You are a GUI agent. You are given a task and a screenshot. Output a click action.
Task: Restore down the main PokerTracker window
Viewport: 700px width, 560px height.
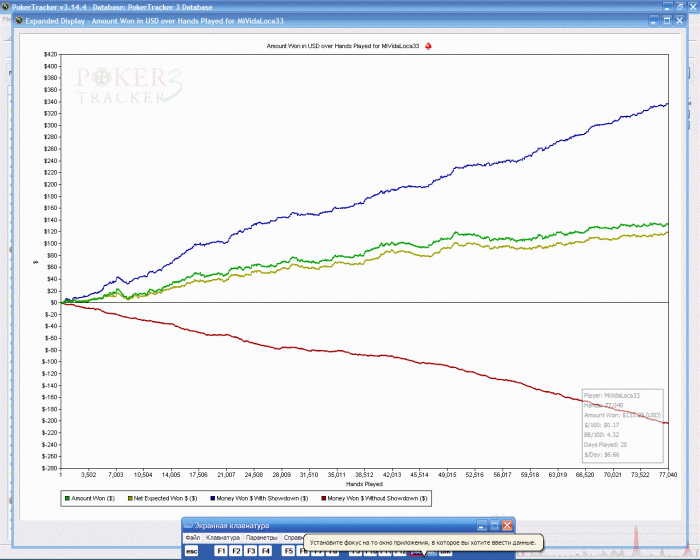tap(680, 6)
